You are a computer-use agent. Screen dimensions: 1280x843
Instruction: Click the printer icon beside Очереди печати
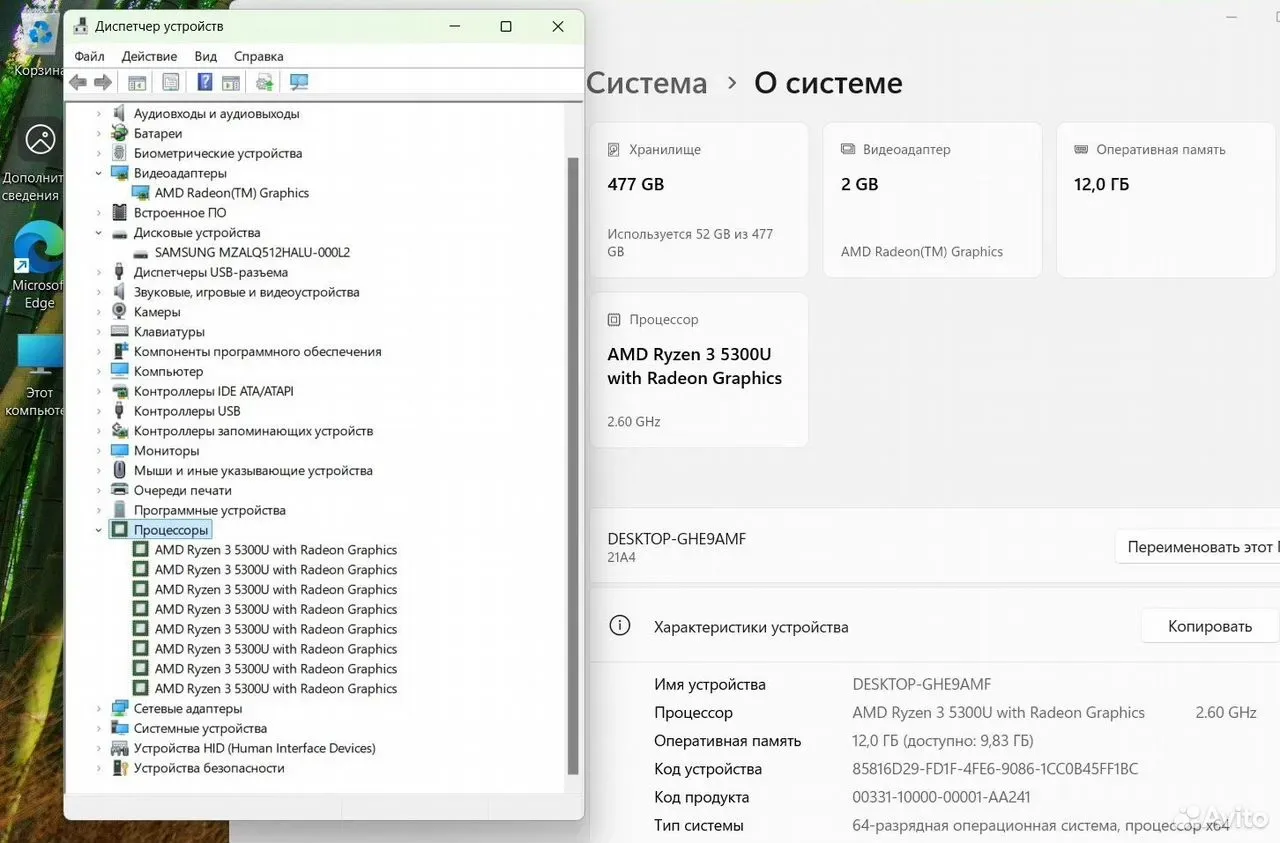120,490
